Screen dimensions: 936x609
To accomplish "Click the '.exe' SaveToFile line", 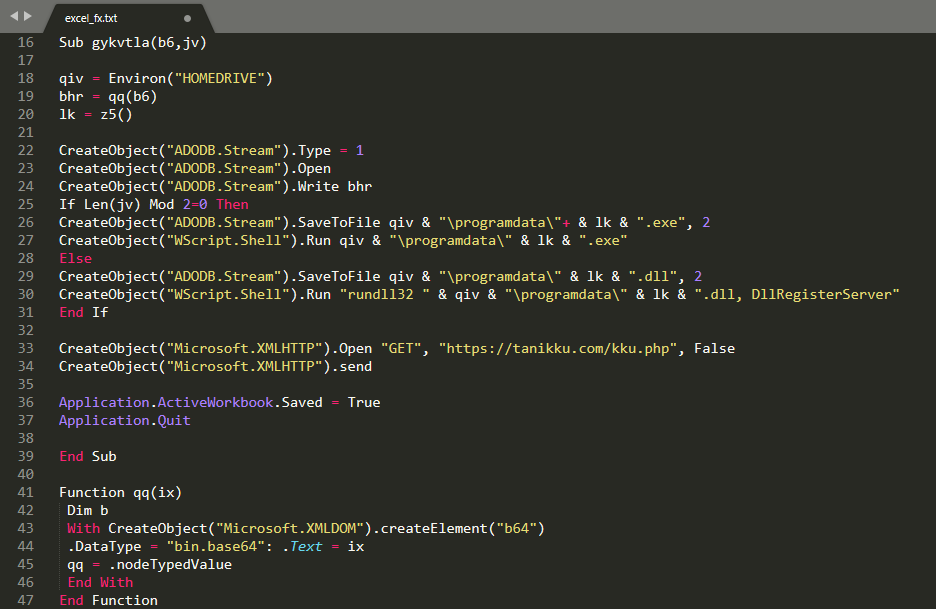I will [x=384, y=222].
